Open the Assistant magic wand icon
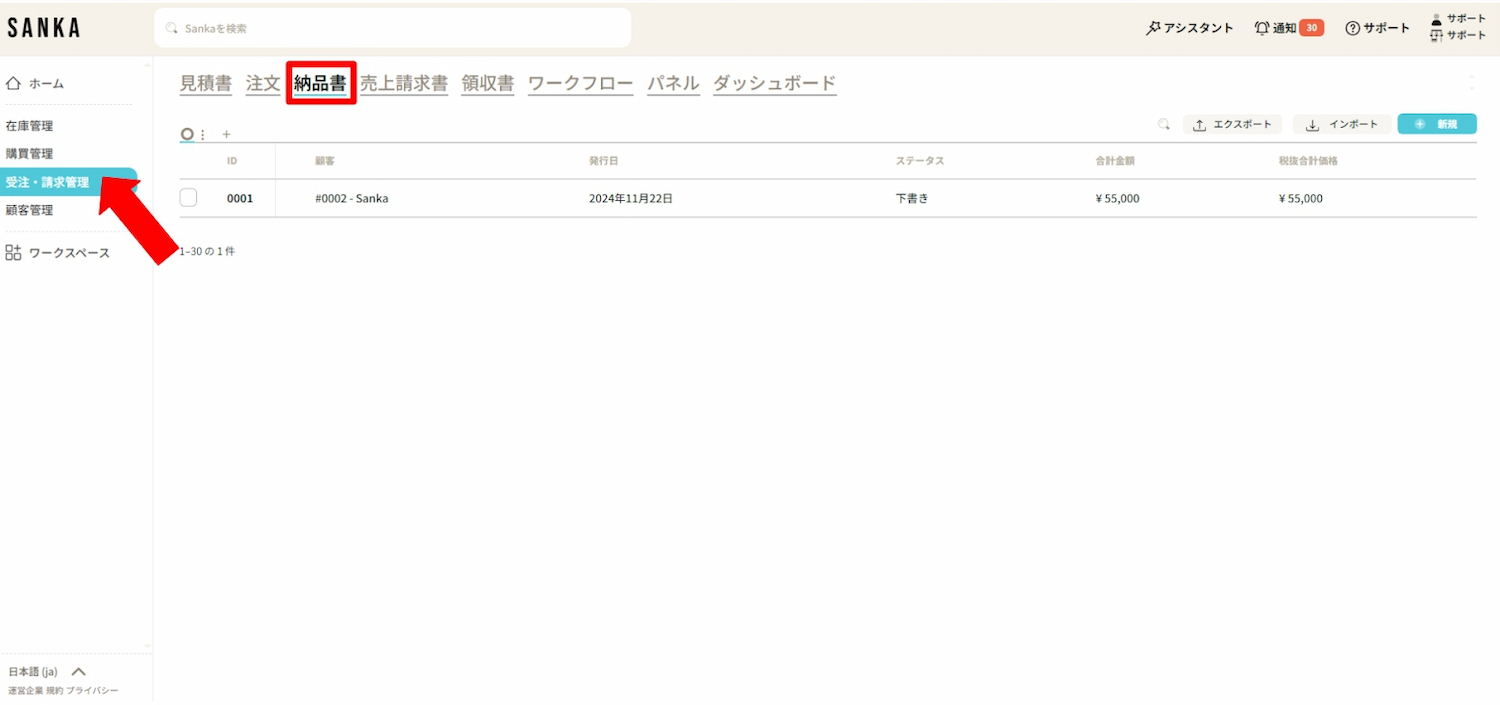1500x705 pixels. tap(1153, 28)
